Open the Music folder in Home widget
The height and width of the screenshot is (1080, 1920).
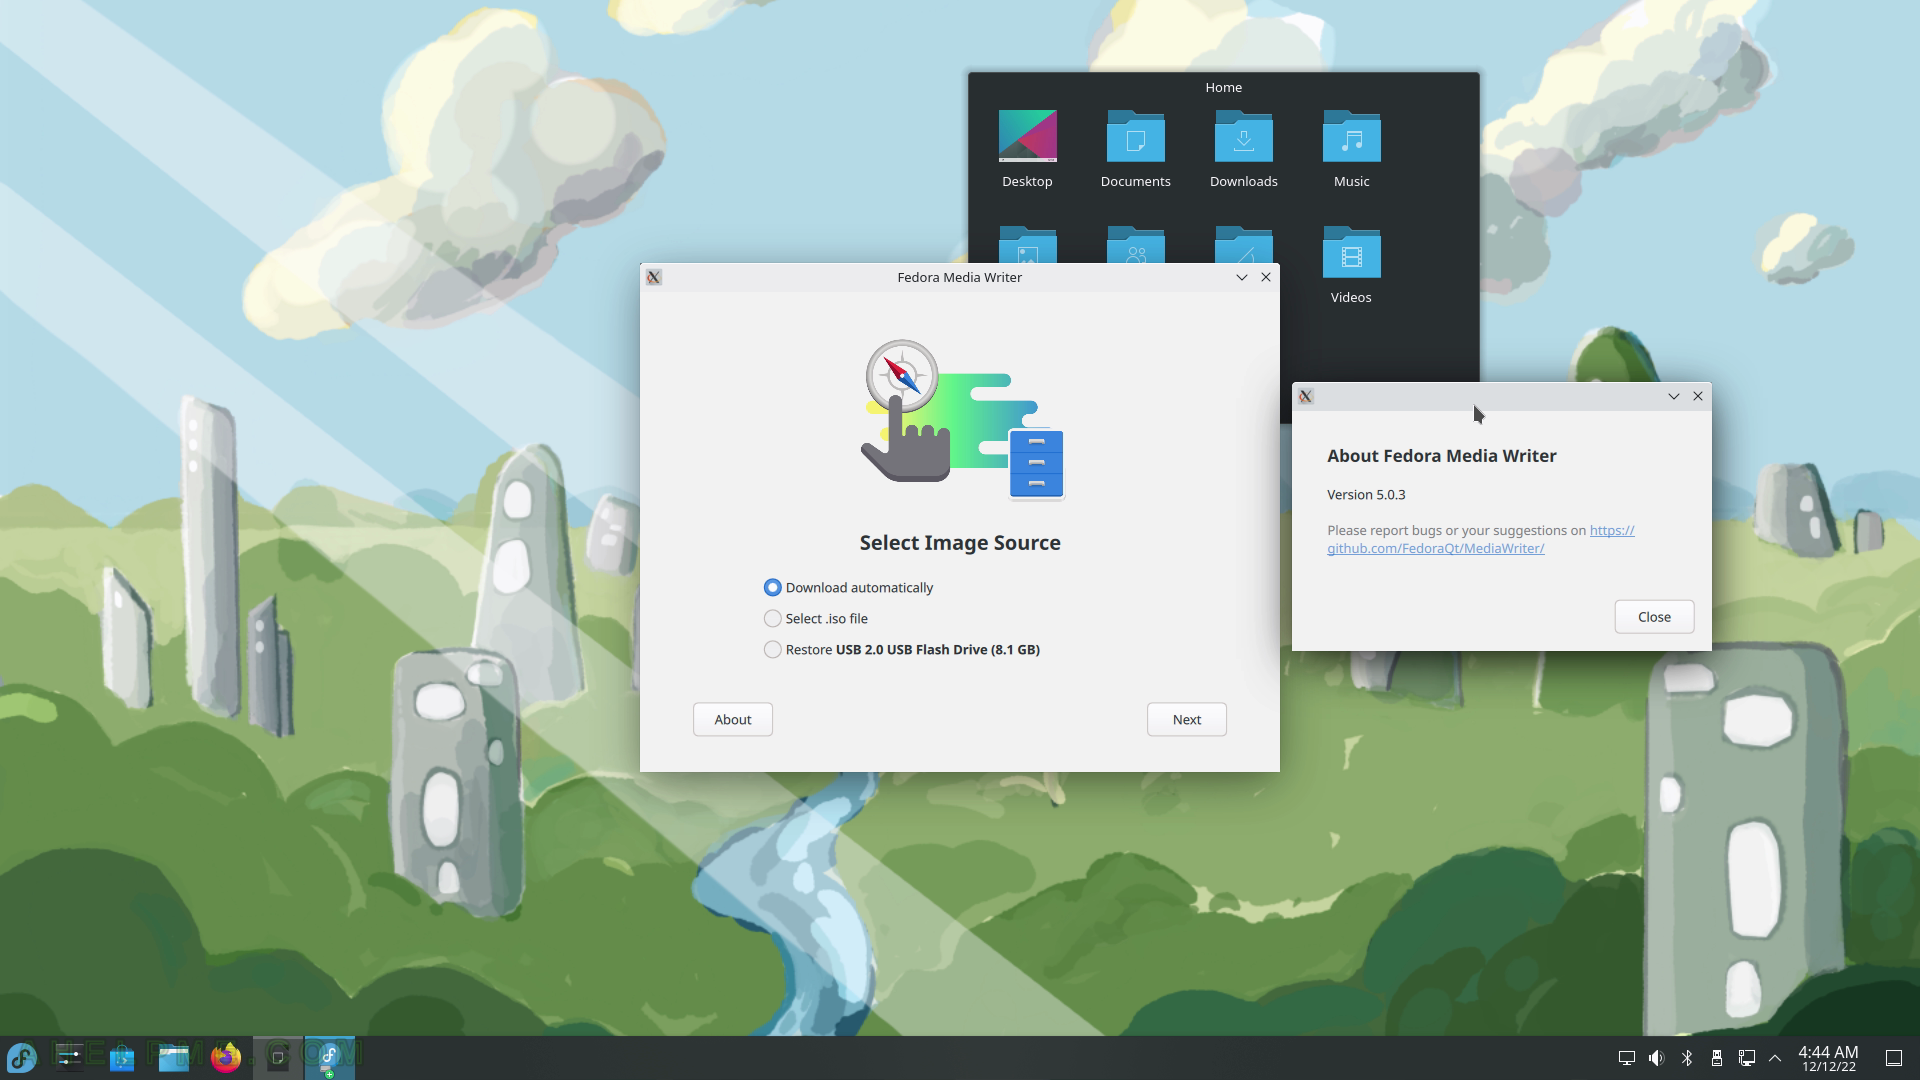[x=1351, y=149]
